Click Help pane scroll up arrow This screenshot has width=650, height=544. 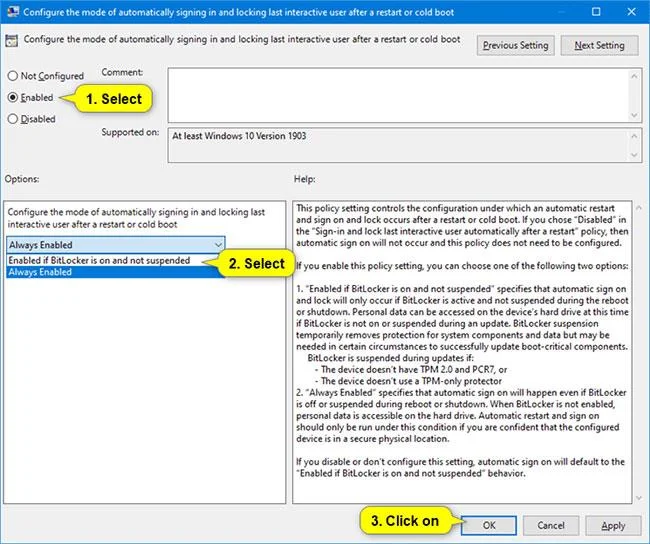click(x=639, y=207)
